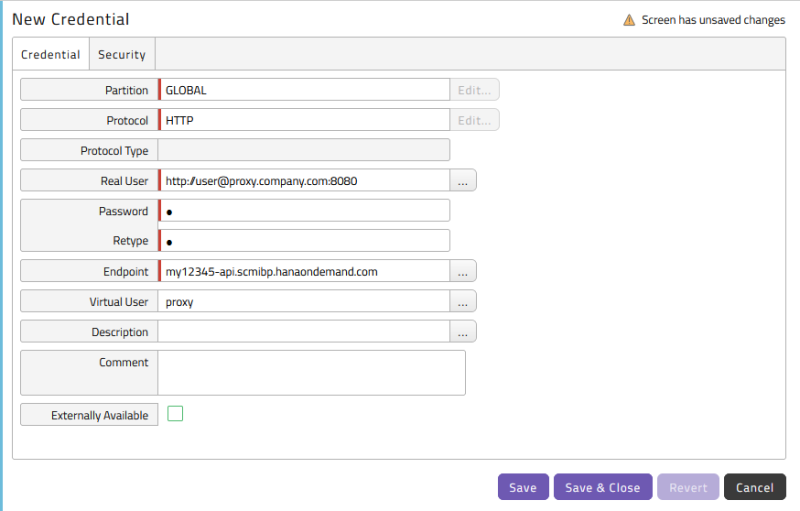Click into the Endpoint field
Screen dimensions: 800x511
coord(304,271)
